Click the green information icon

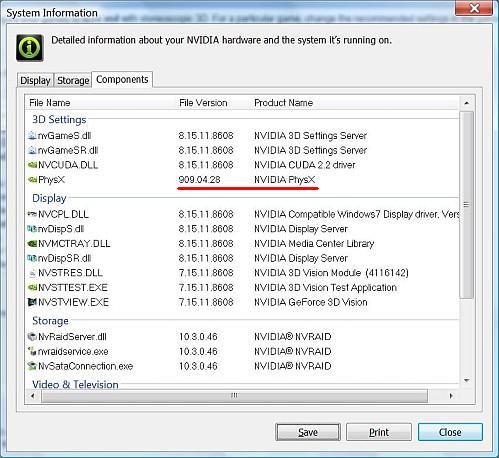[30, 48]
